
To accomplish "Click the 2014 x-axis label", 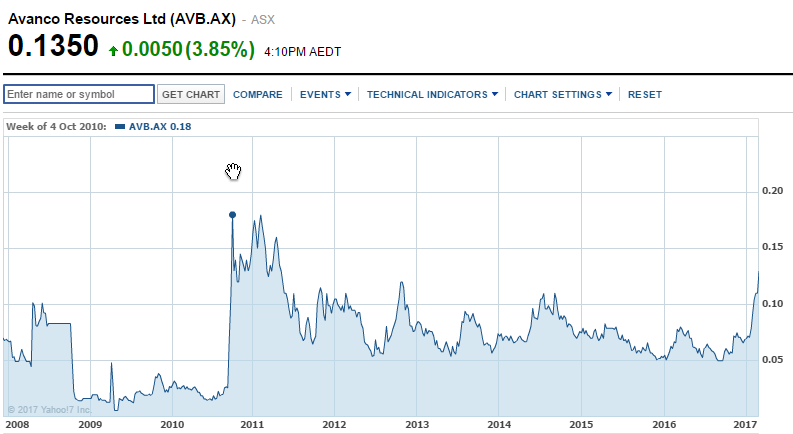I will [x=499, y=424].
